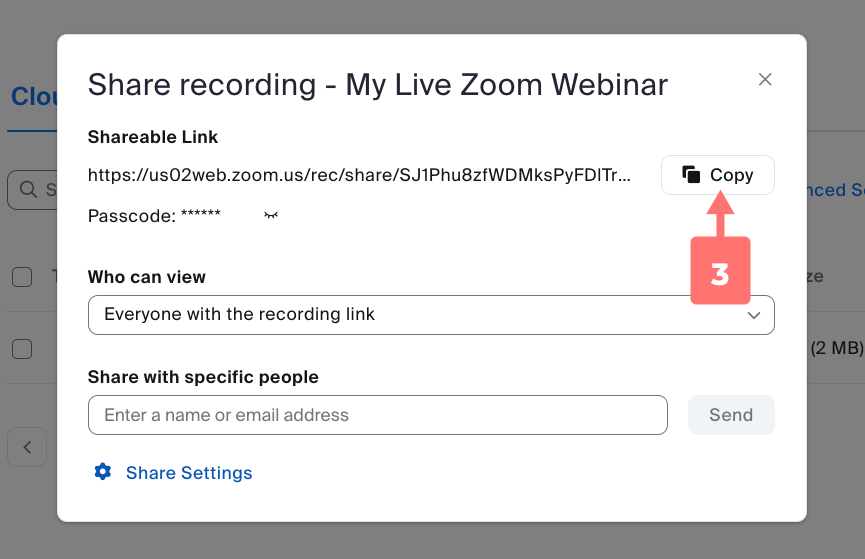
Task: Open the Share Settings link
Action: (x=189, y=473)
